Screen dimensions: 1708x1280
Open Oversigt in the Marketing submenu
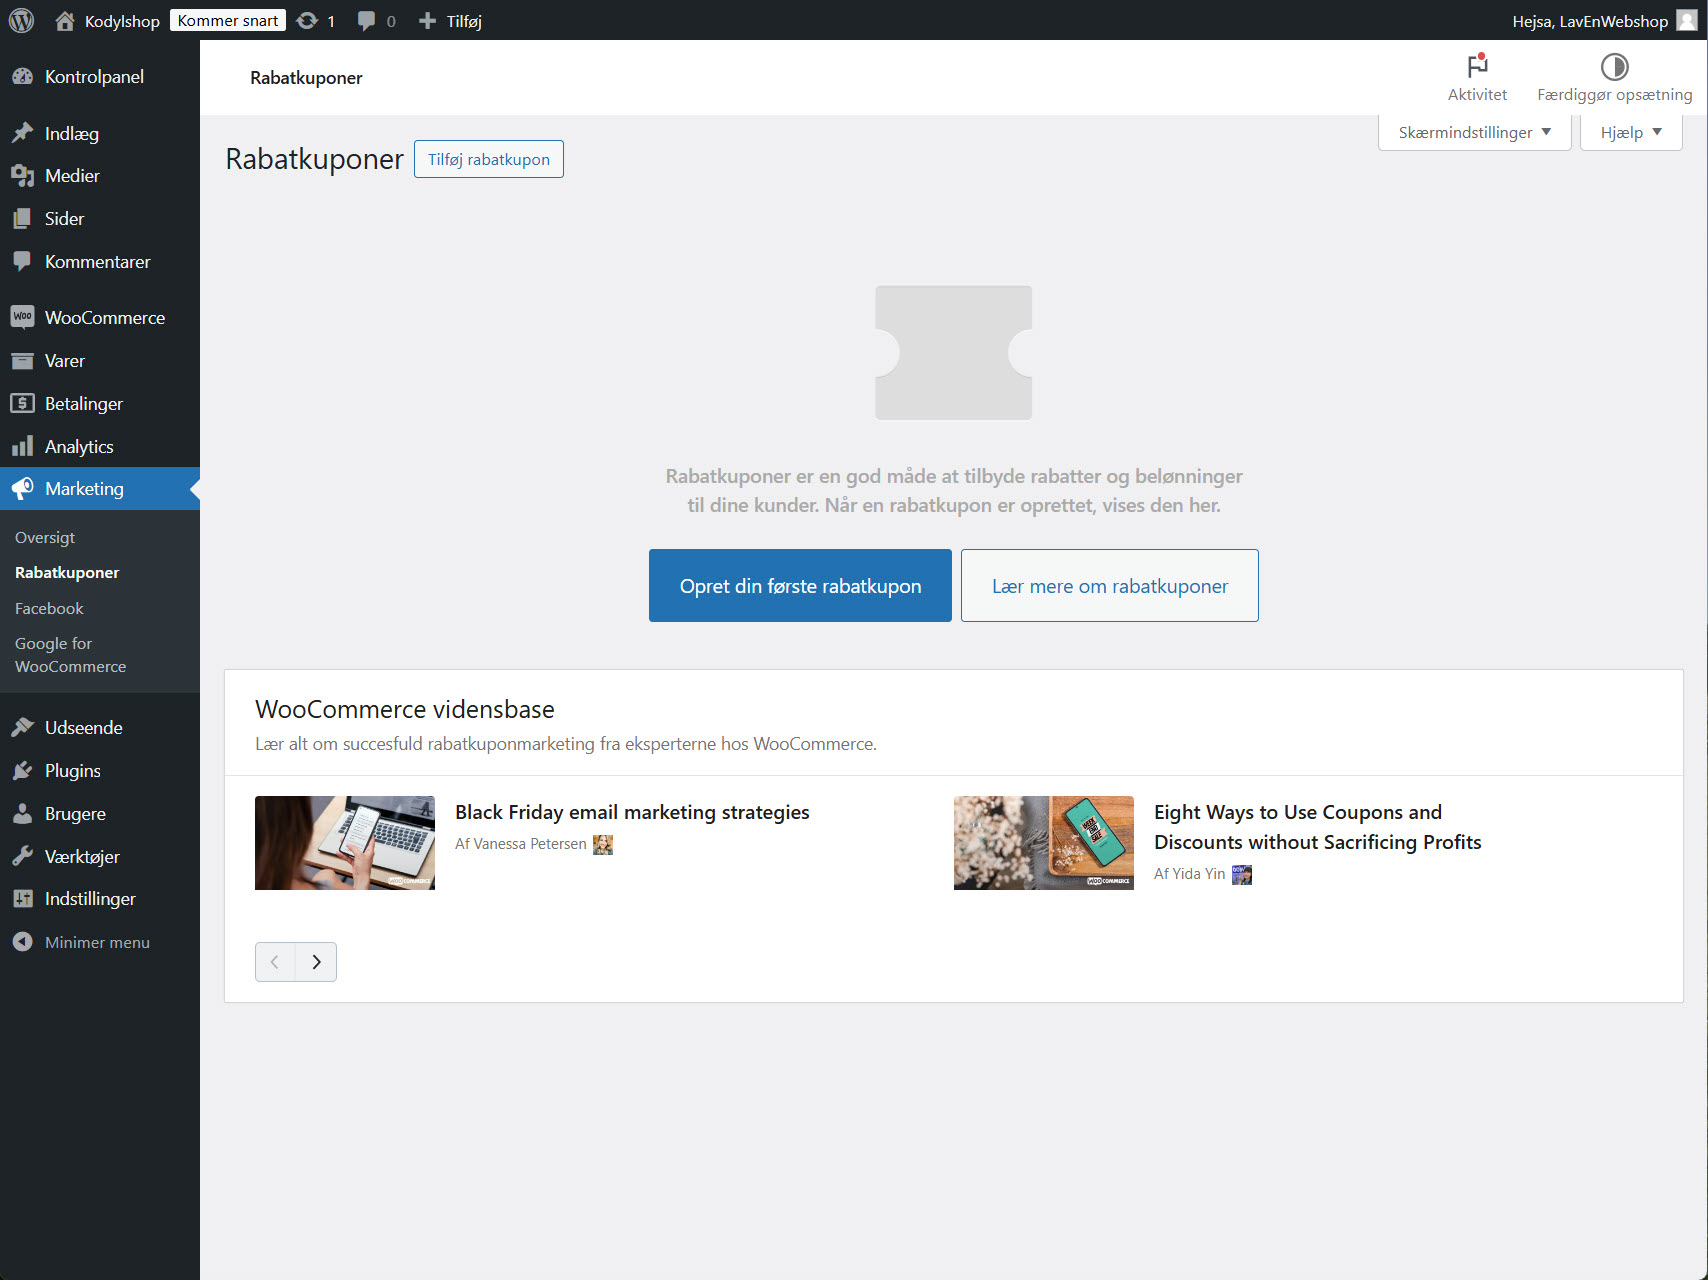[44, 537]
